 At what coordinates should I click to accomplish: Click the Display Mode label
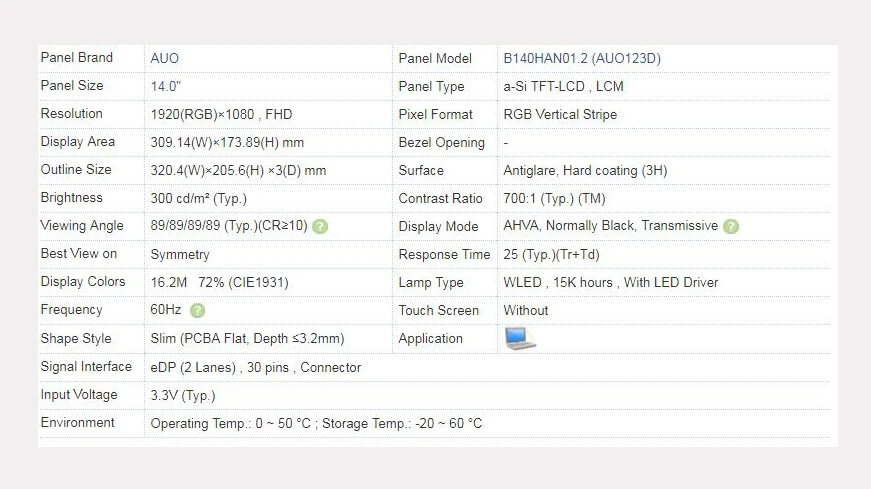coord(438,227)
